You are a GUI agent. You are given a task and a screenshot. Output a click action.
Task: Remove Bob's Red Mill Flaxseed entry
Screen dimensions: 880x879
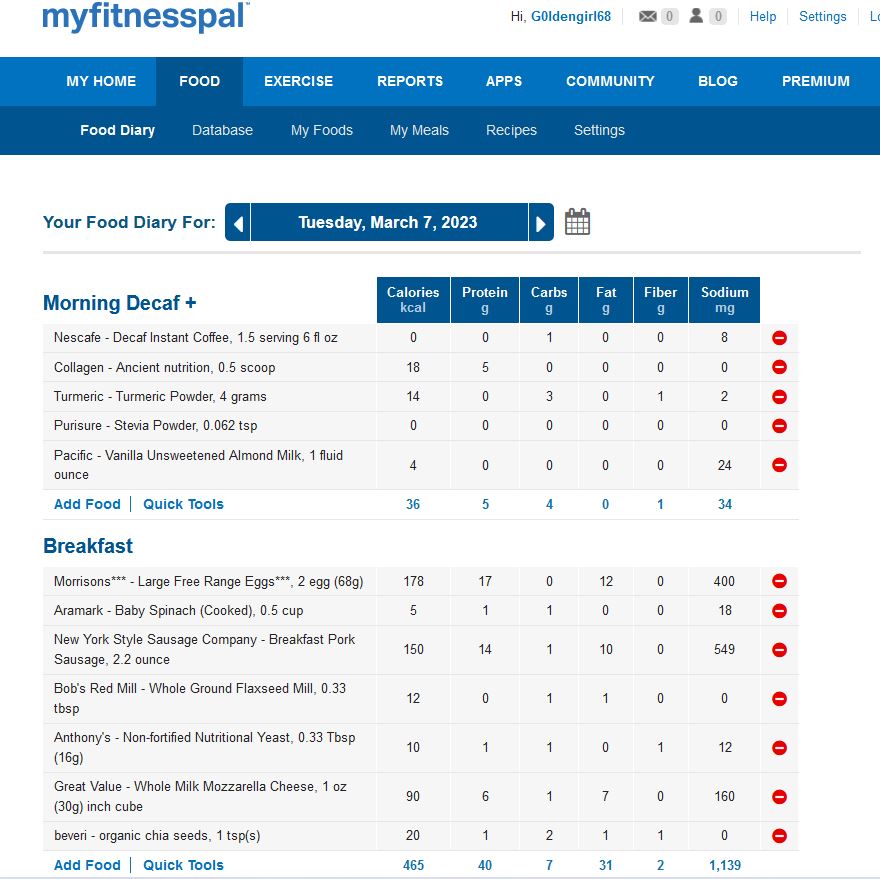click(779, 699)
